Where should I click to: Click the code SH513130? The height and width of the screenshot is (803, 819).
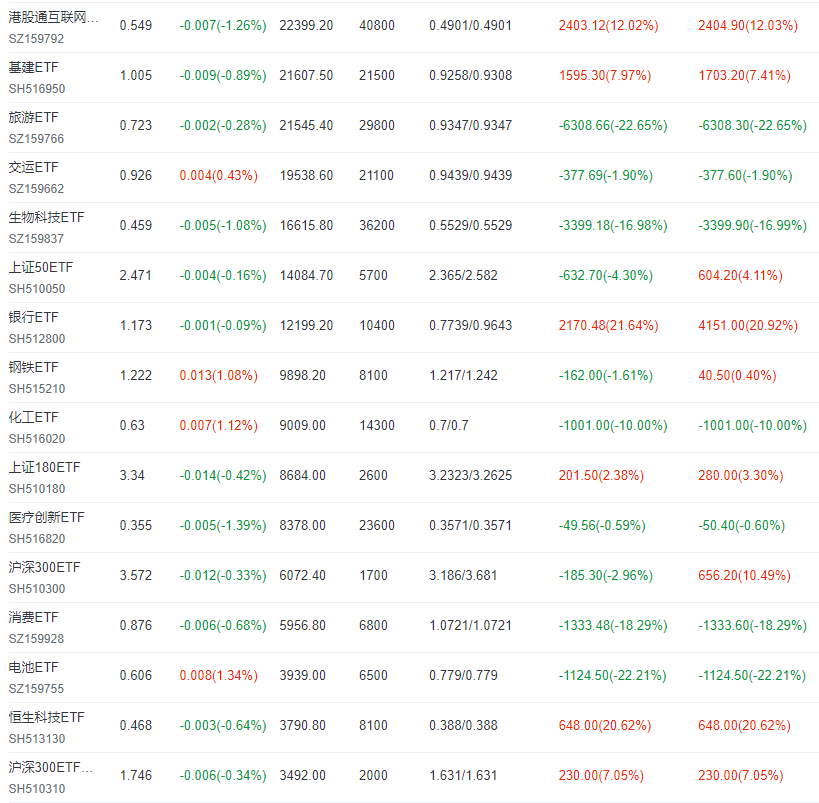click(x=37, y=739)
